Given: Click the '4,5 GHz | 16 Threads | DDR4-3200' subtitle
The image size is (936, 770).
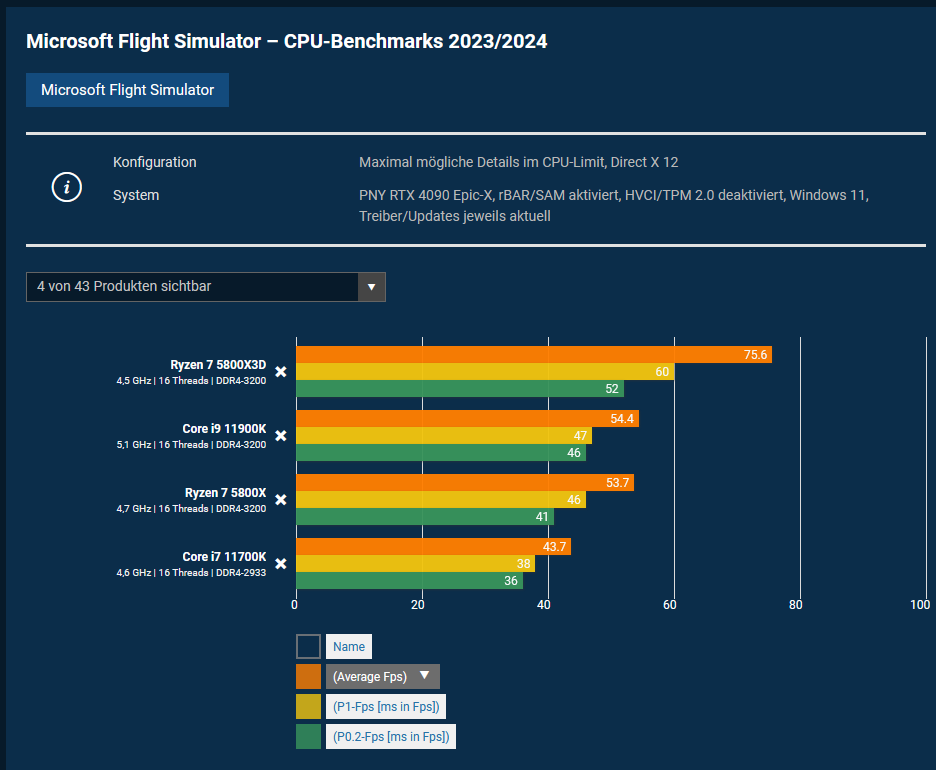Looking at the screenshot, I should tap(191, 381).
